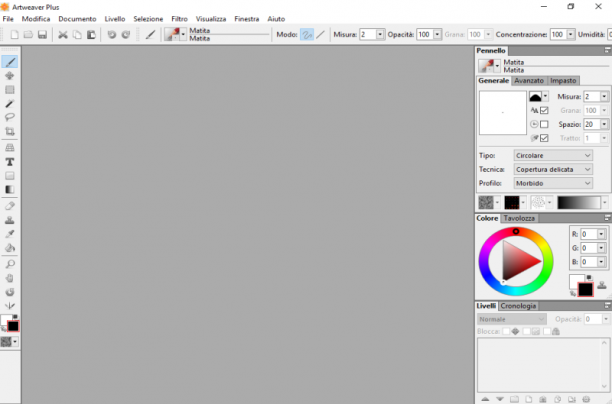Click the Save diskette icon
This screenshot has height=404, width=612.
pyautogui.click(x=42, y=34)
